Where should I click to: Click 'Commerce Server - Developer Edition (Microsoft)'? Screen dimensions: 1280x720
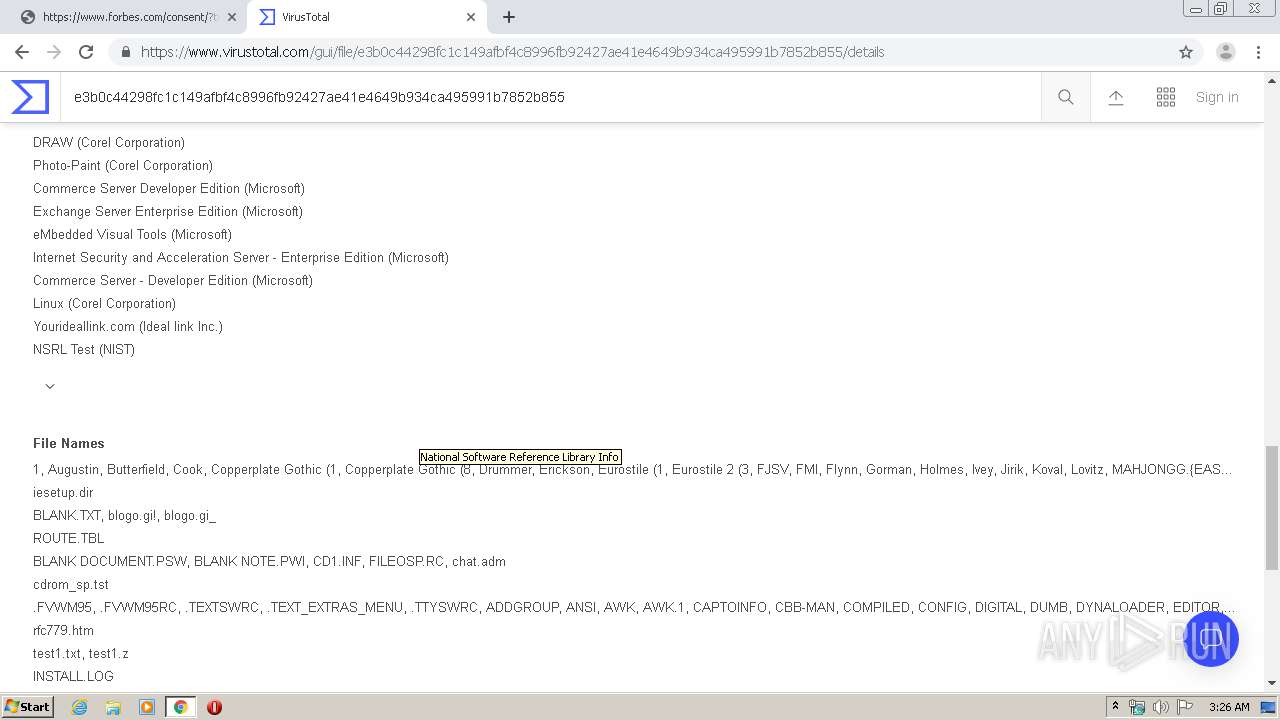173,280
